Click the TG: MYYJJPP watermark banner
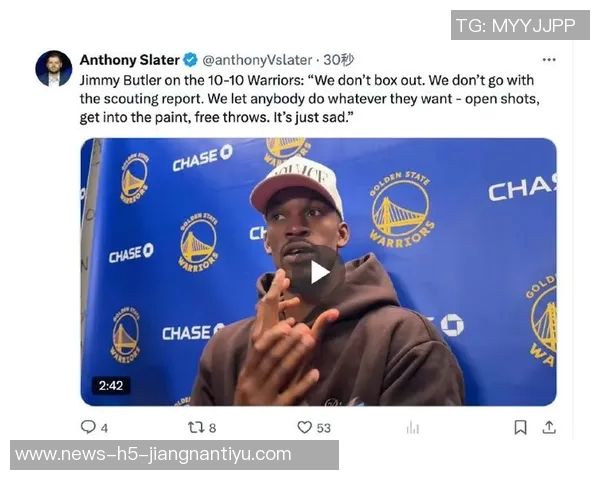 [x=520, y=25]
